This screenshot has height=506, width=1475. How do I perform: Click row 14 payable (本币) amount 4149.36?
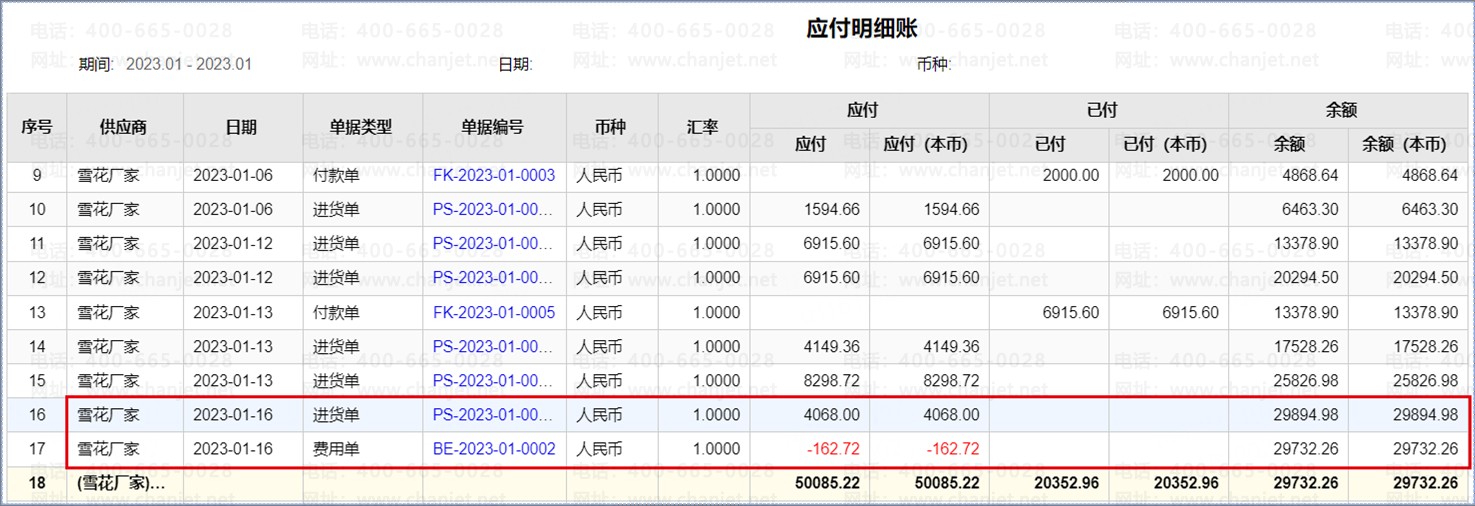[x=951, y=347]
